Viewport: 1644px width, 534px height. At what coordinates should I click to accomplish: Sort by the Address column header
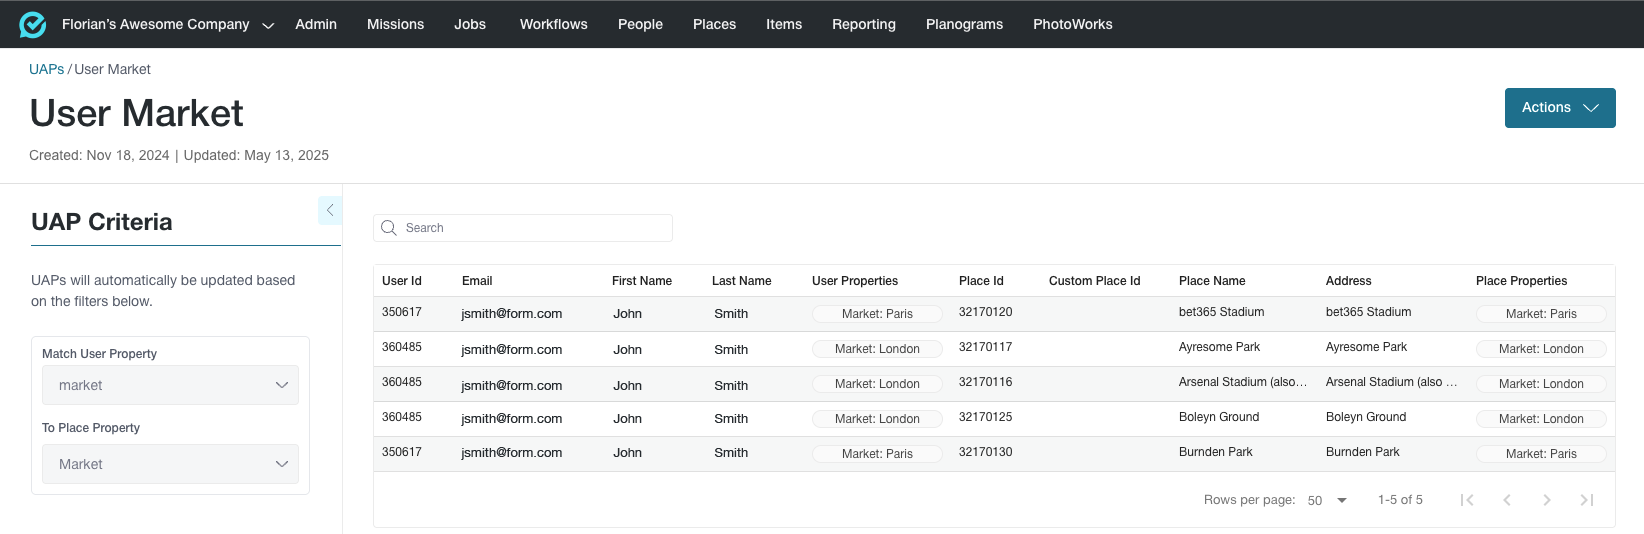point(1349,281)
